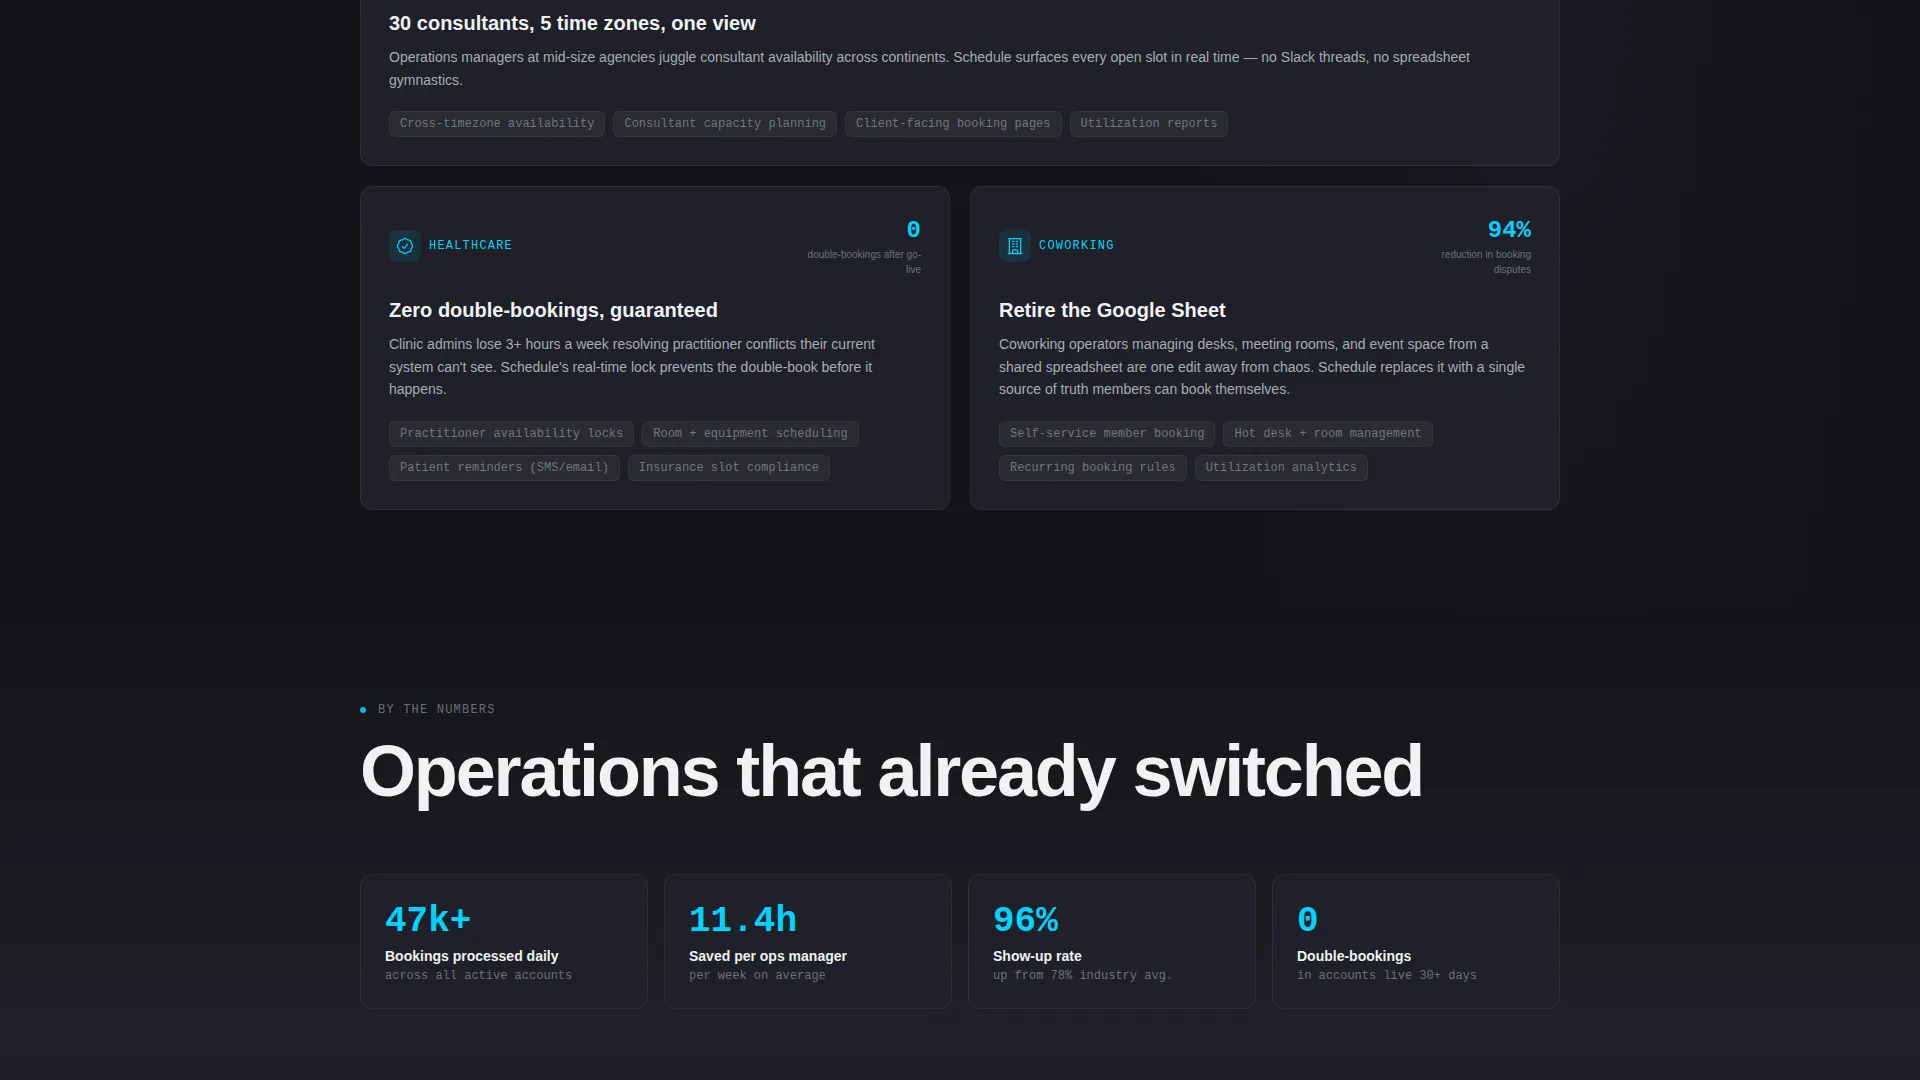This screenshot has height=1080, width=1920.
Task: Click the Double-bookings stat label
Action: point(1354,956)
